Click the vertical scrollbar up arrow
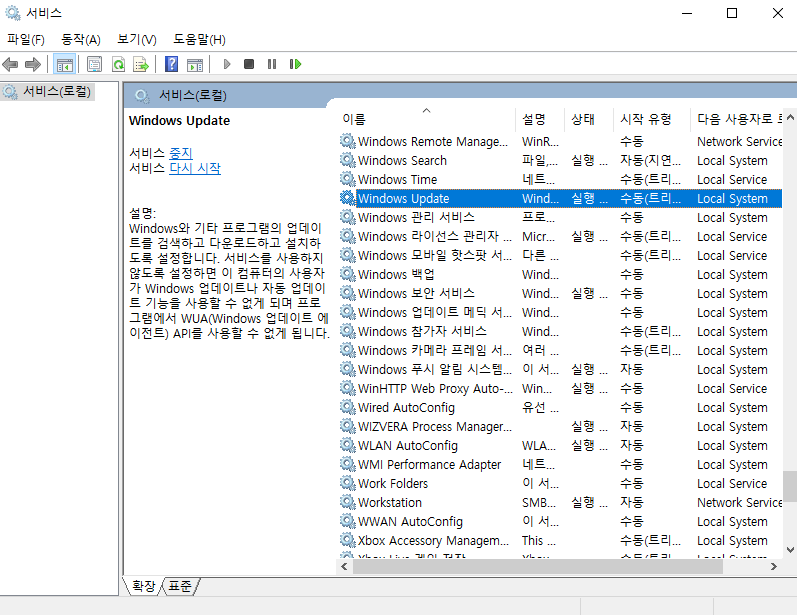Screen dimensions: 797x615 (x=790, y=117)
